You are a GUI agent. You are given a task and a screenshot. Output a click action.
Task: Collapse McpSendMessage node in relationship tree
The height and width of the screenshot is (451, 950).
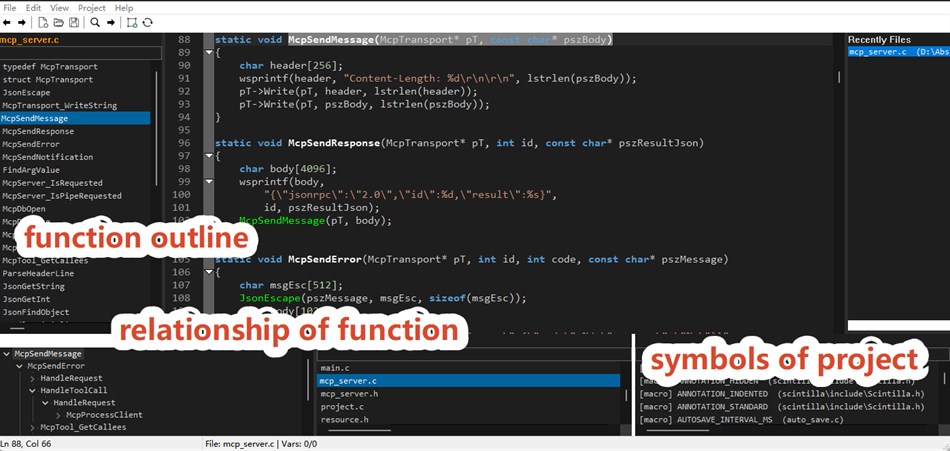click(x=7, y=354)
